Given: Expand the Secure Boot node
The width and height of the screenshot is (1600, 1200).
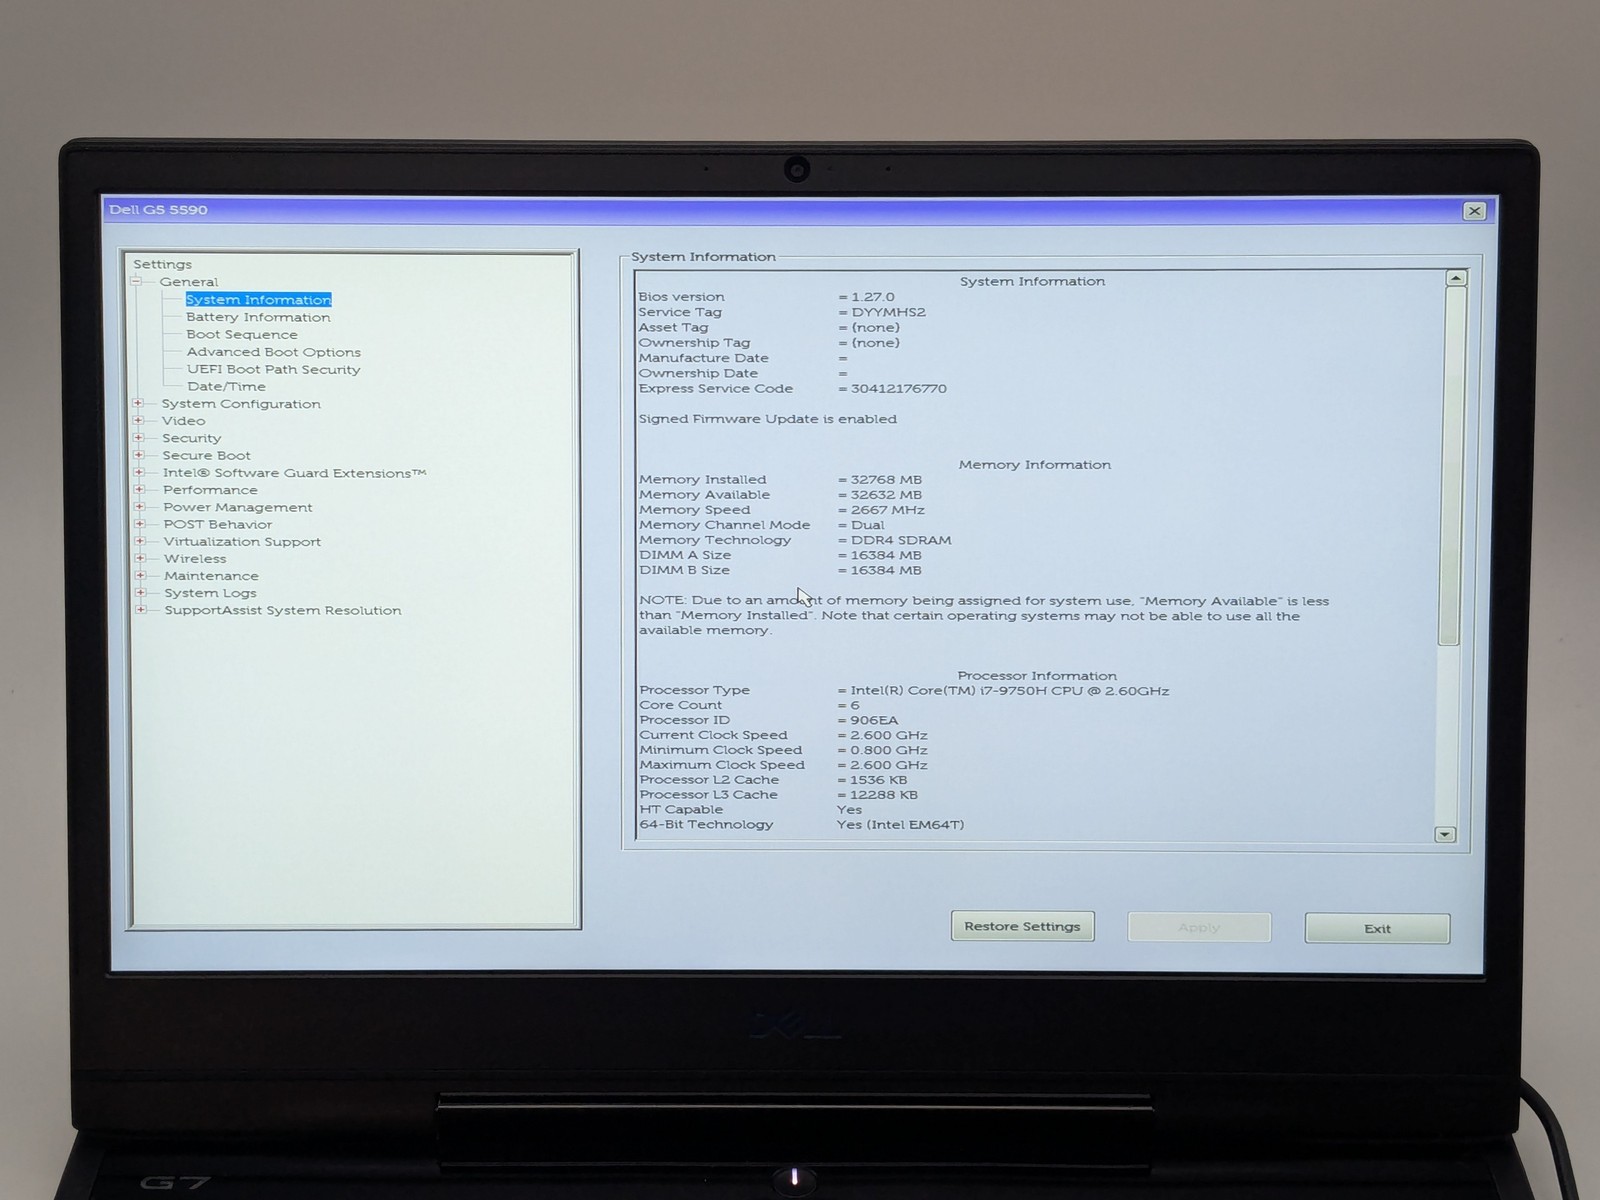Looking at the screenshot, I should (139, 455).
